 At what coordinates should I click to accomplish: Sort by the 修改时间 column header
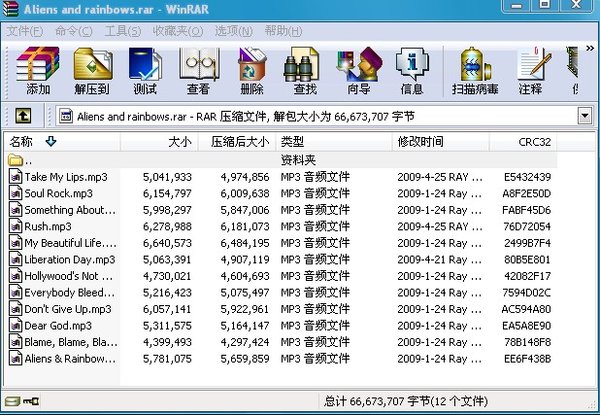pyautogui.click(x=441, y=142)
